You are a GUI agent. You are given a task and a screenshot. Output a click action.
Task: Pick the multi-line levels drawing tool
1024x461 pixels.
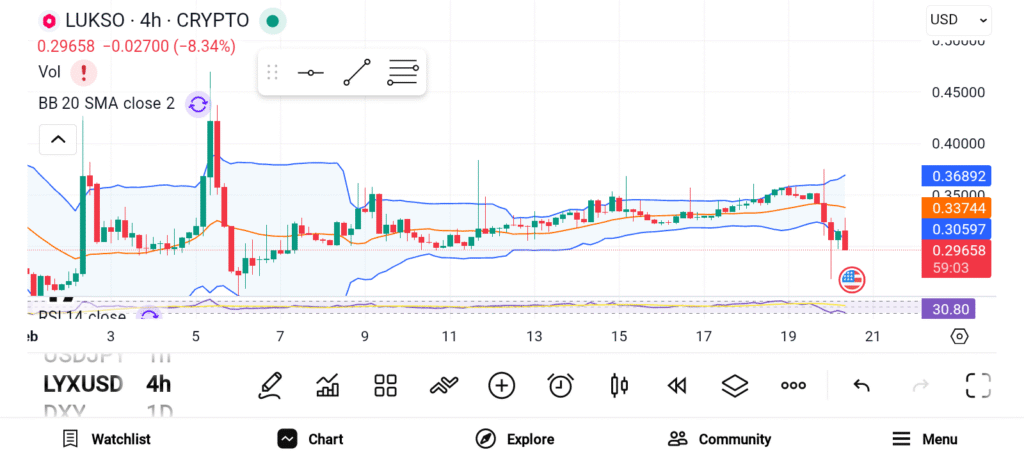[403, 73]
